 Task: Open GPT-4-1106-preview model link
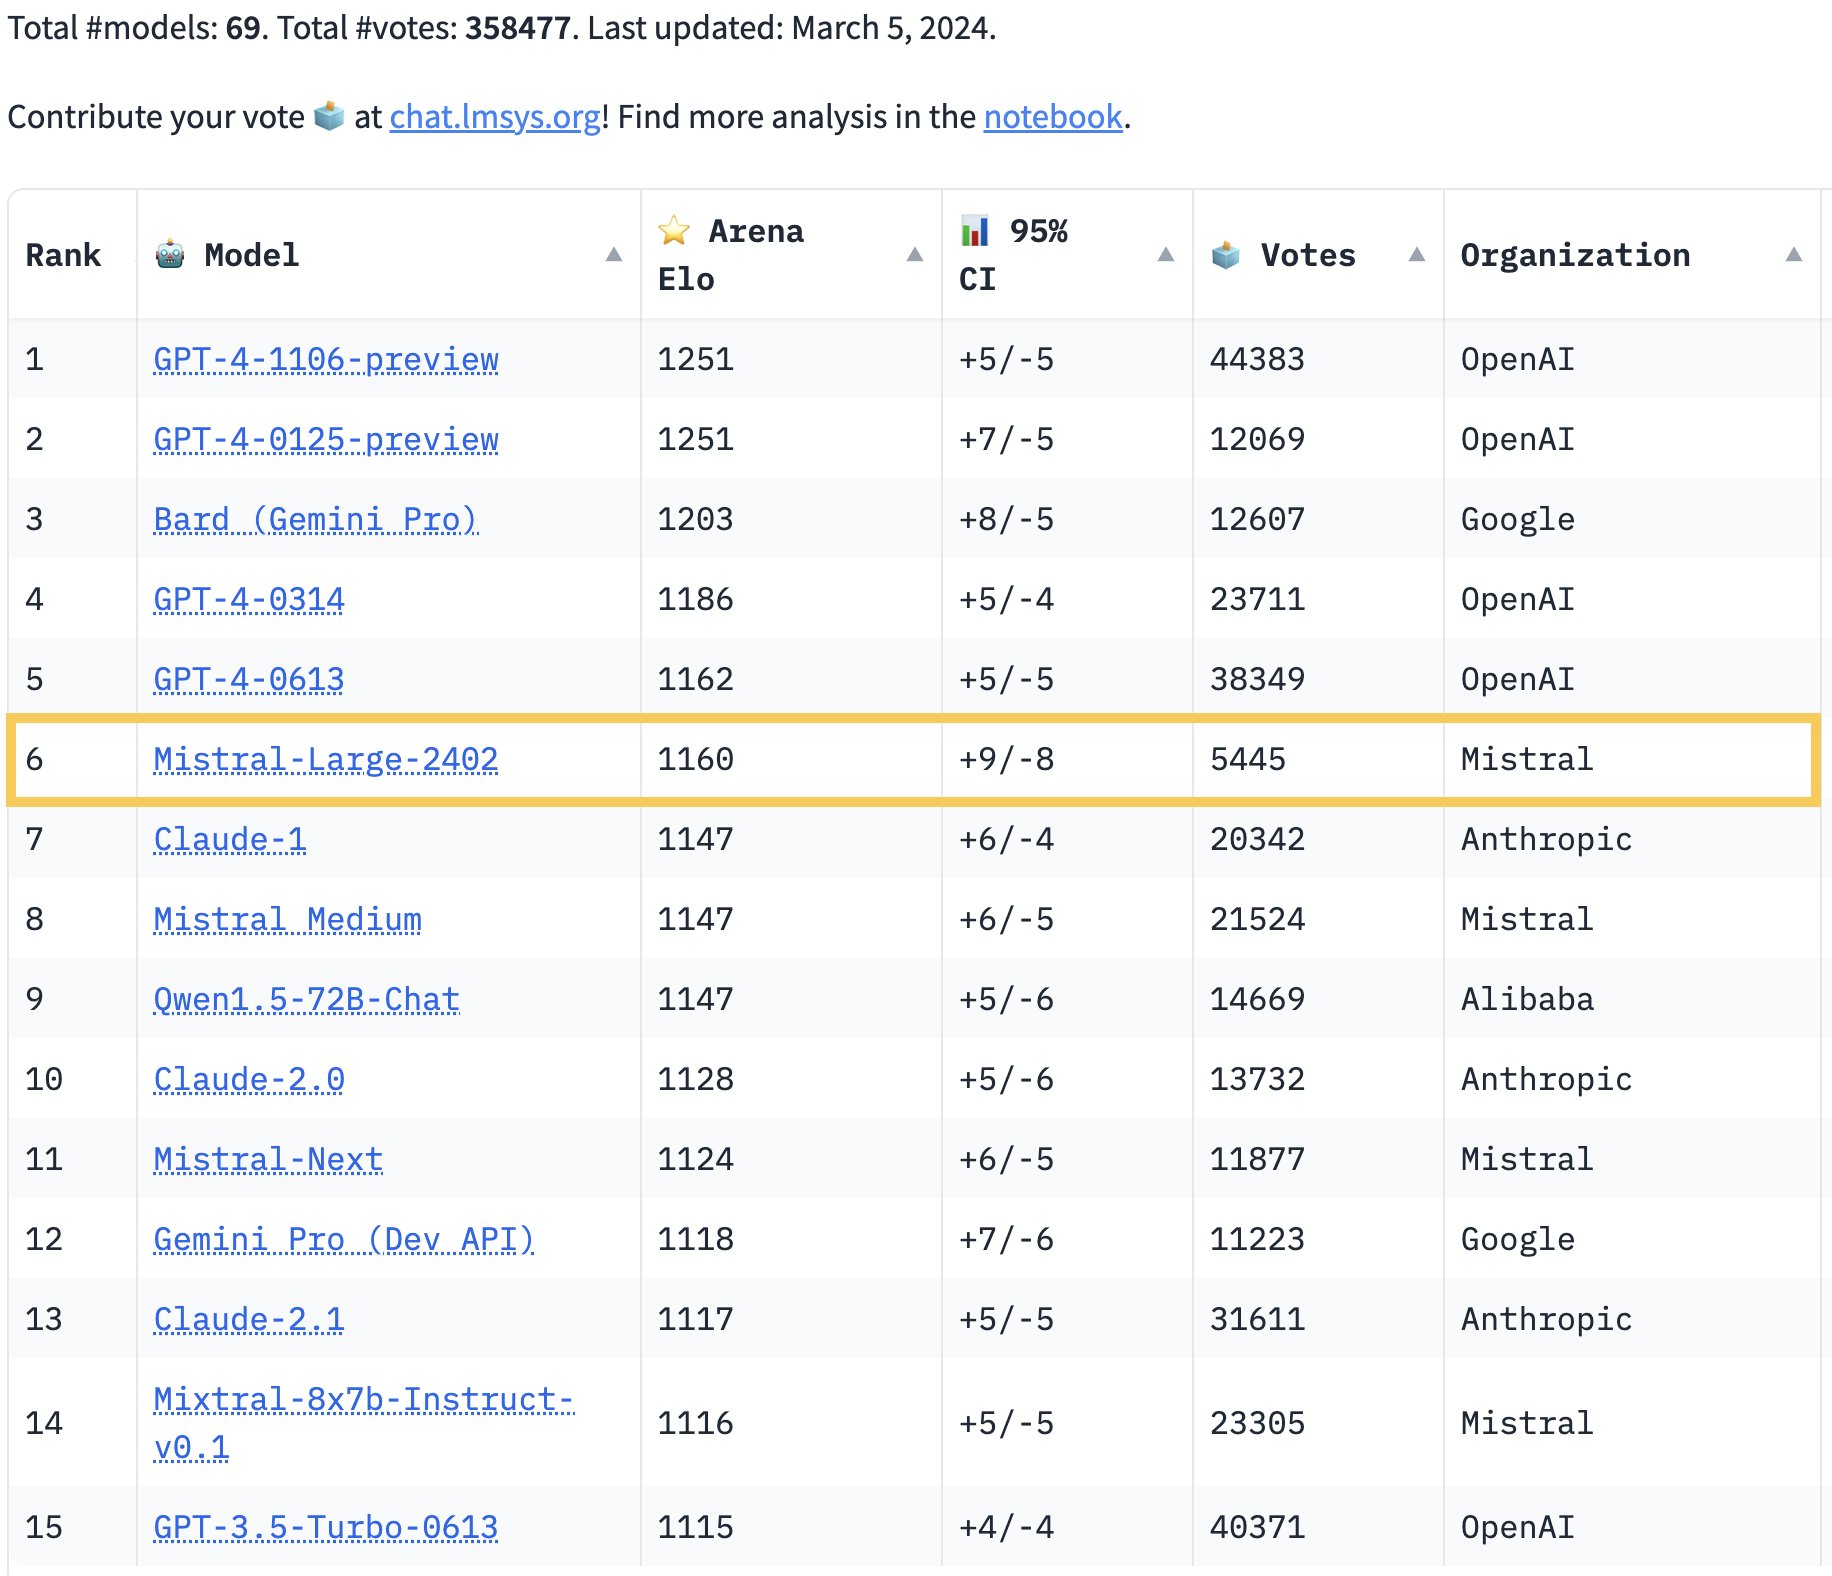point(326,360)
